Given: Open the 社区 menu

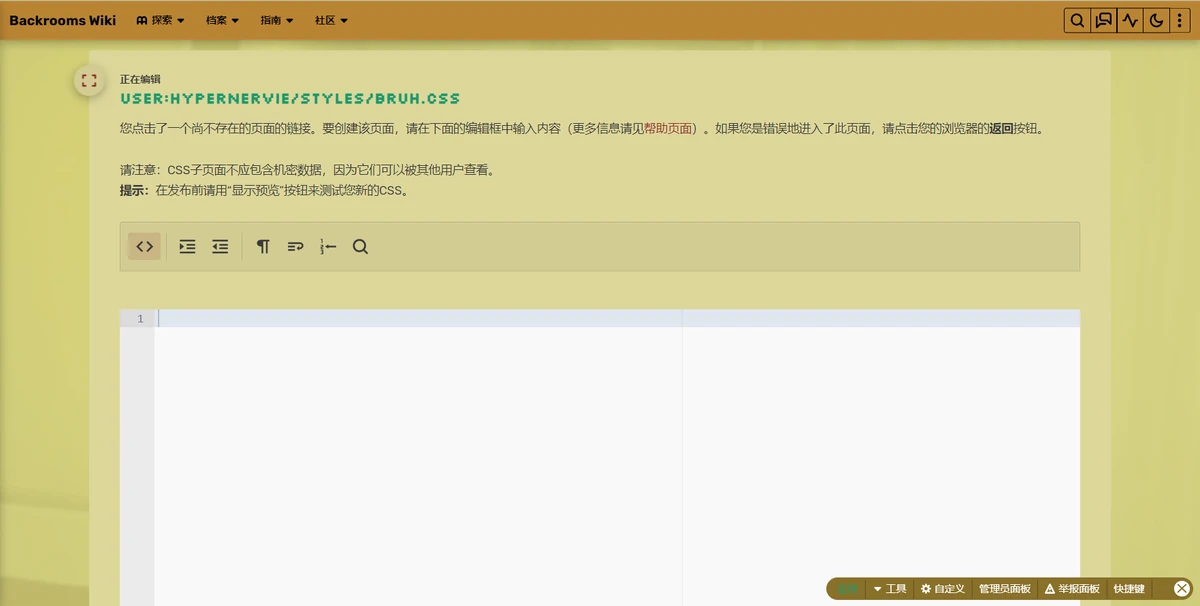Looking at the screenshot, I should pos(330,19).
